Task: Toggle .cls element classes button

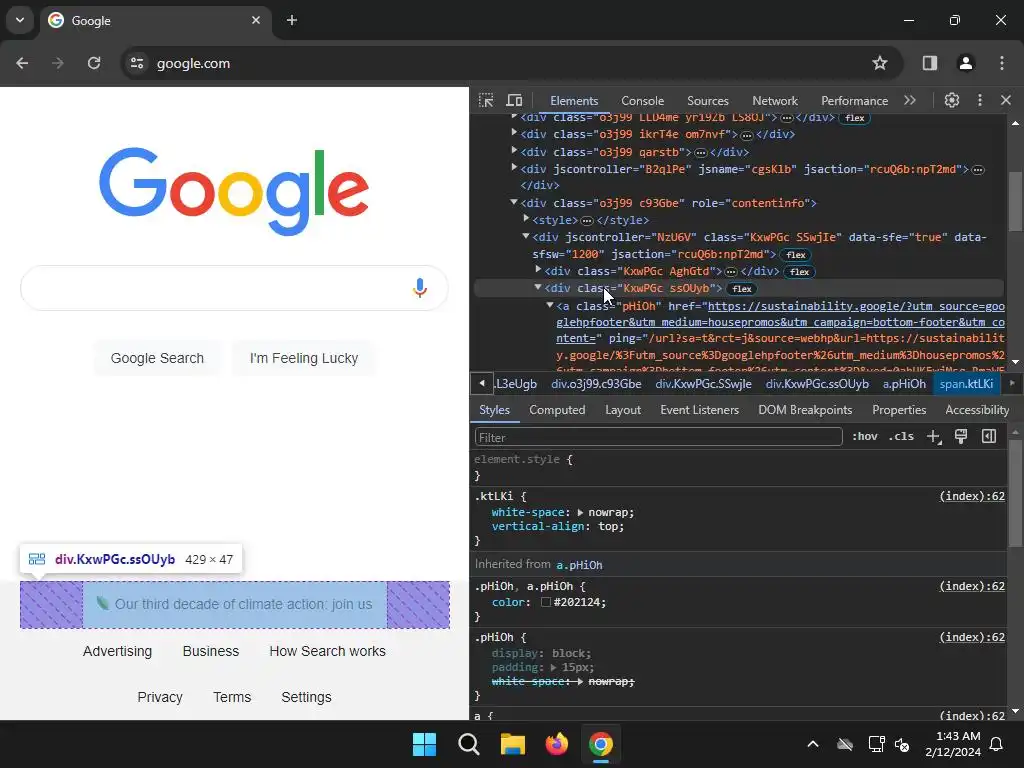Action: pos(901,437)
